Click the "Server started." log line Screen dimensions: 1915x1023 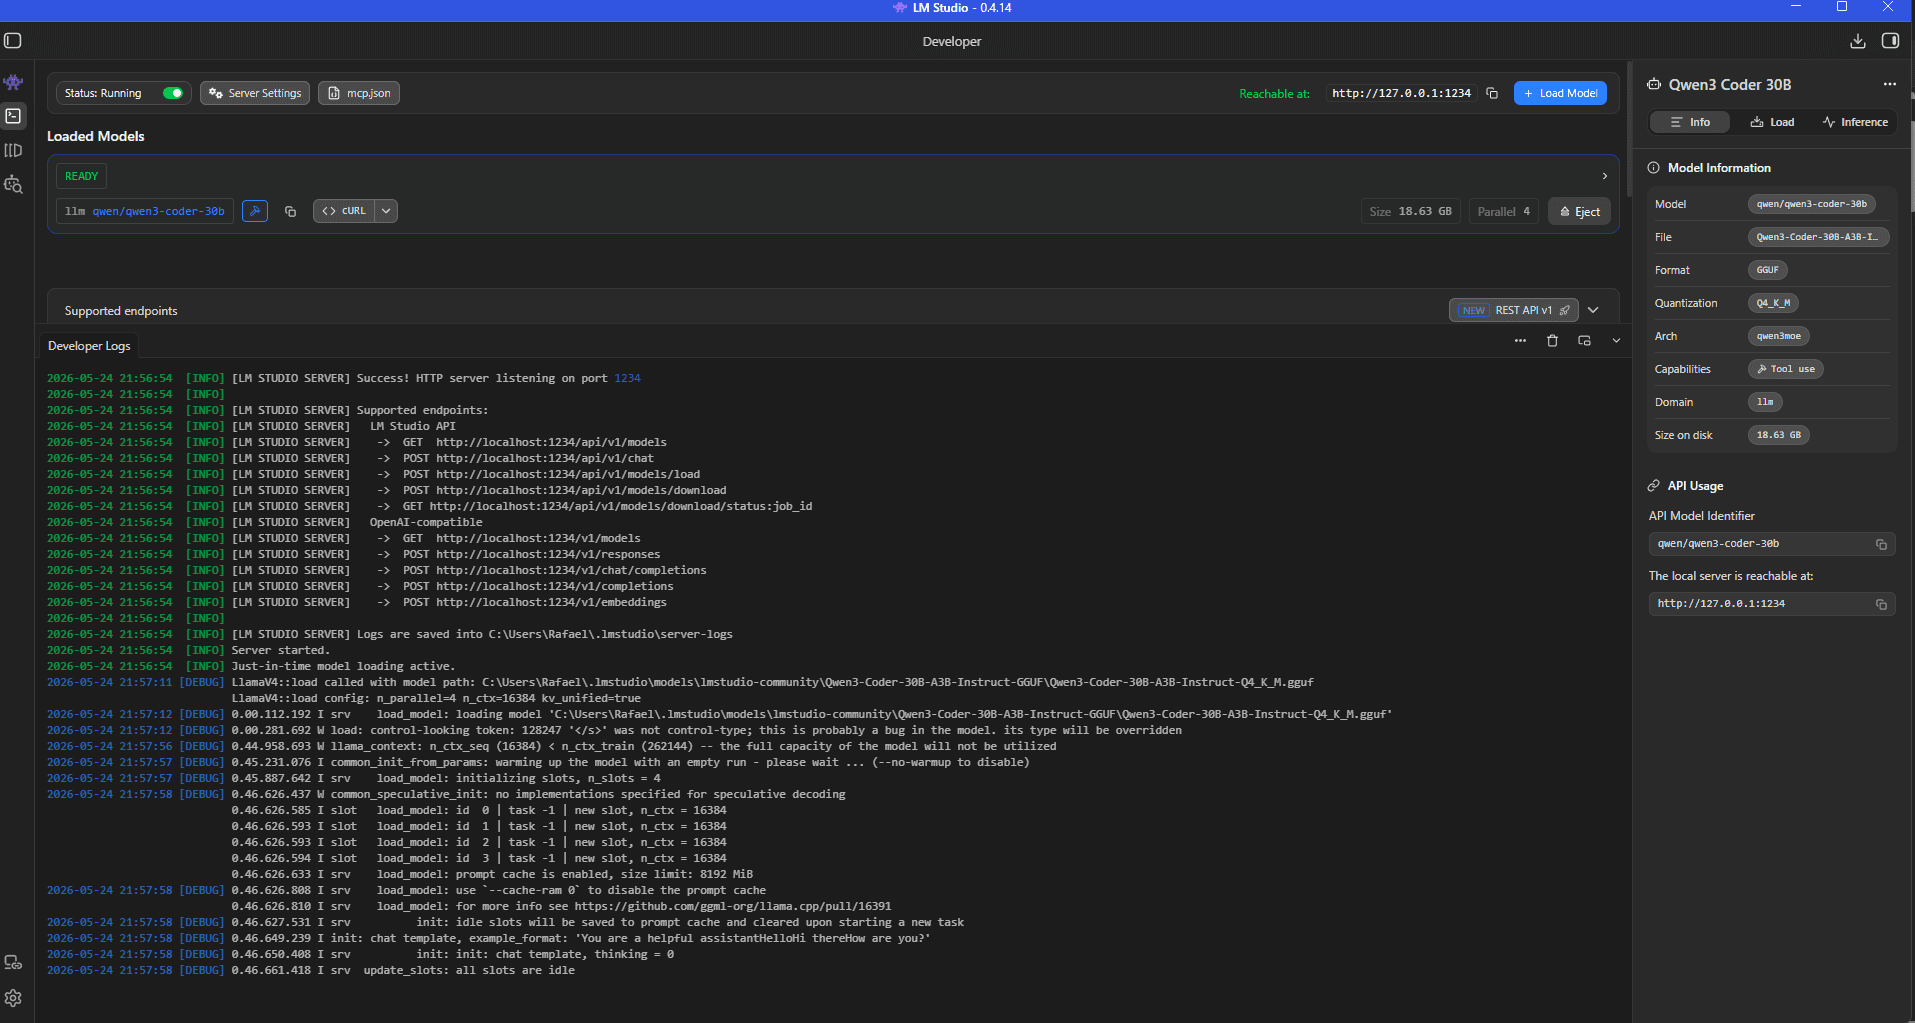pos(281,650)
